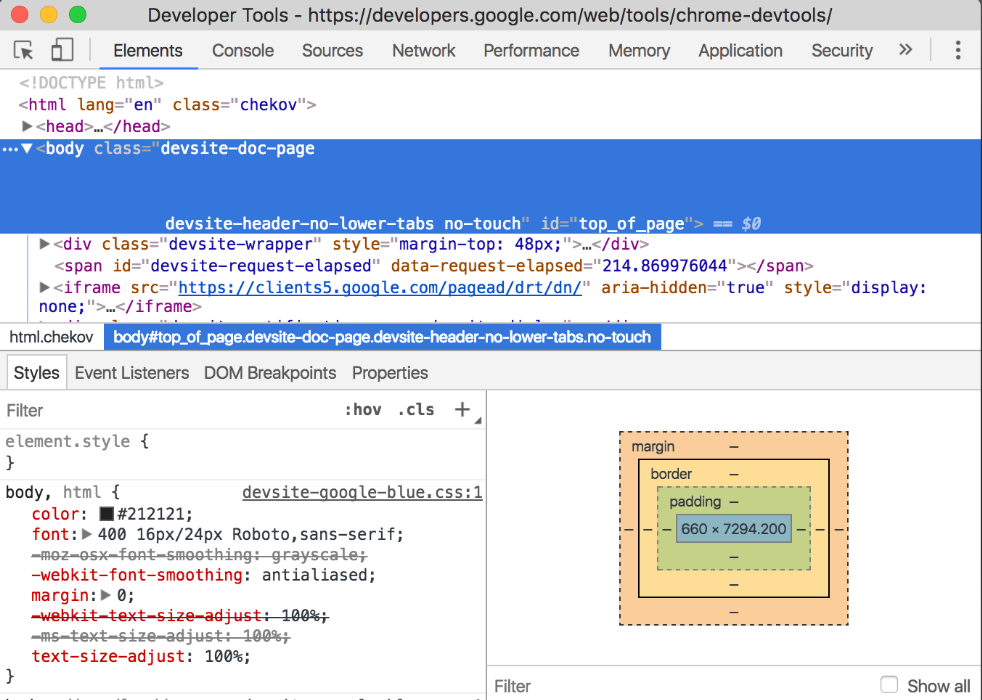Click the struck-through -webkit-text-size-adjust declaration

click(x=180, y=615)
